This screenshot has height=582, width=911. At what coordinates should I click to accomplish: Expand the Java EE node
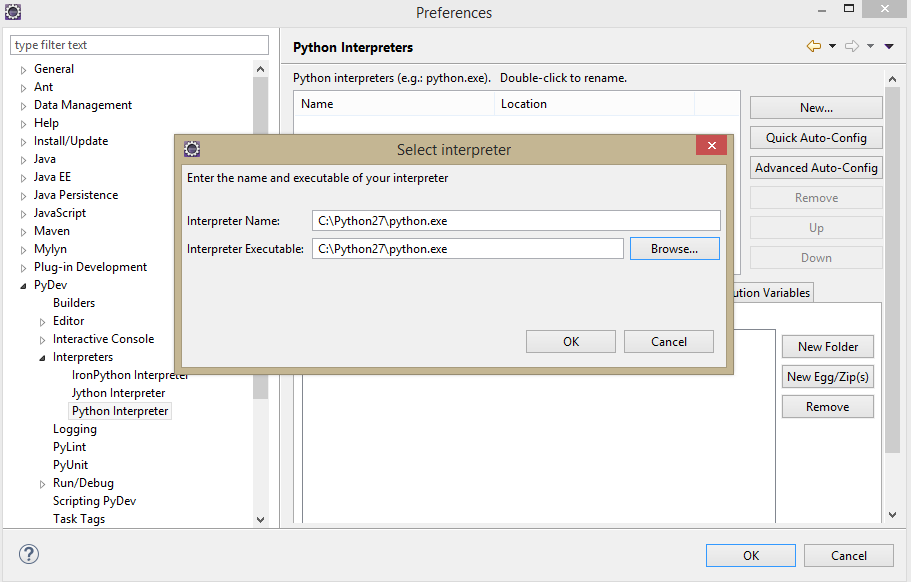click(23, 178)
